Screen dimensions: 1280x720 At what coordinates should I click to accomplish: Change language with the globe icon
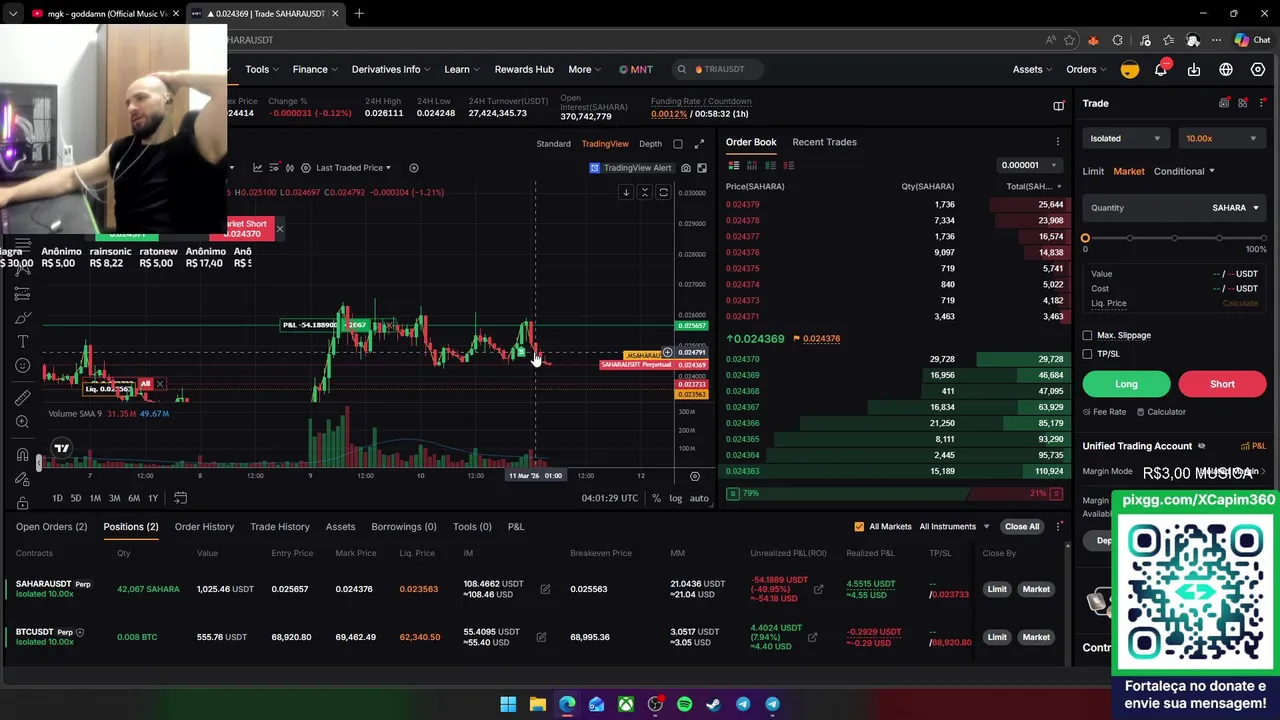pos(1226,69)
